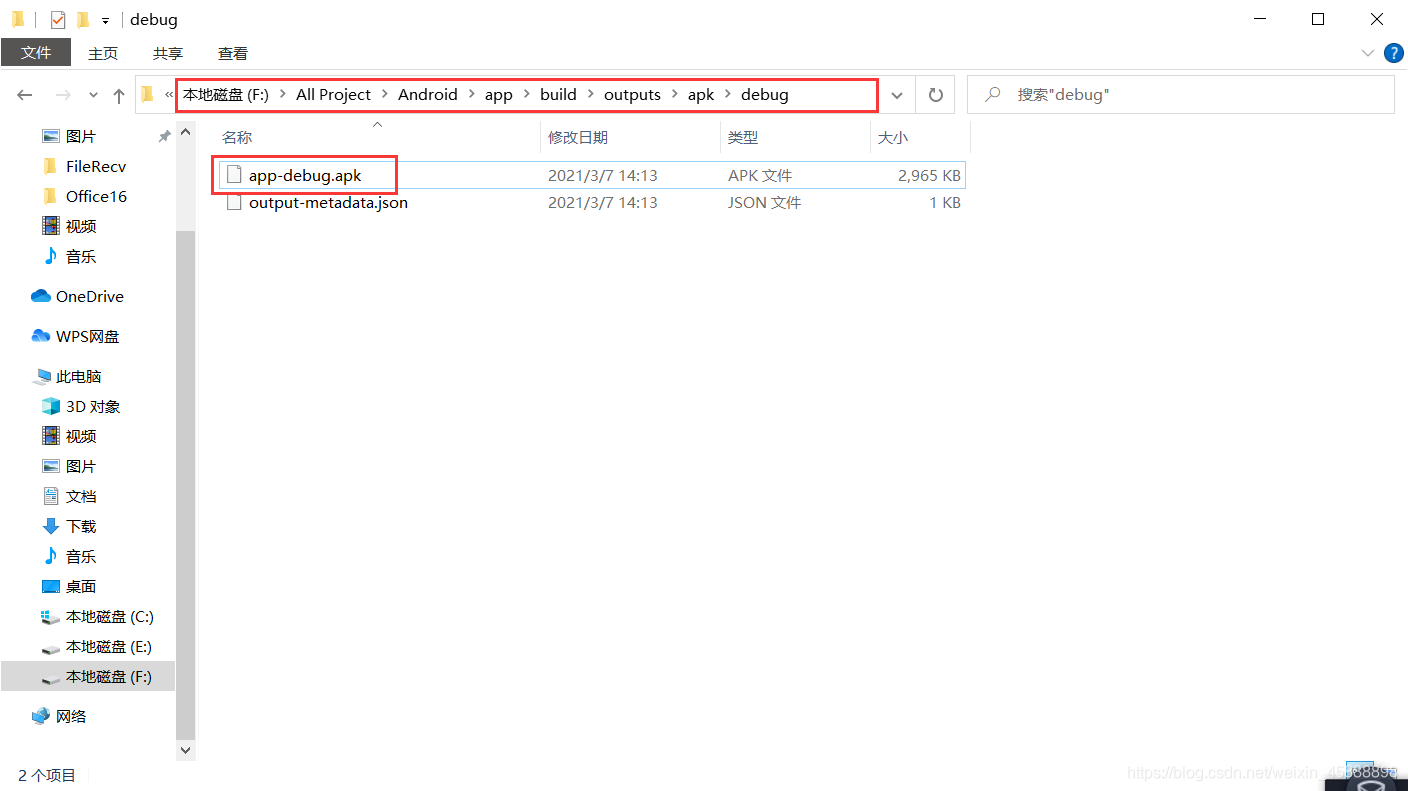Viewport: 1408px width, 791px height.
Task: Click the navigation pane vertical scrollbar thumb
Action: click(186, 484)
